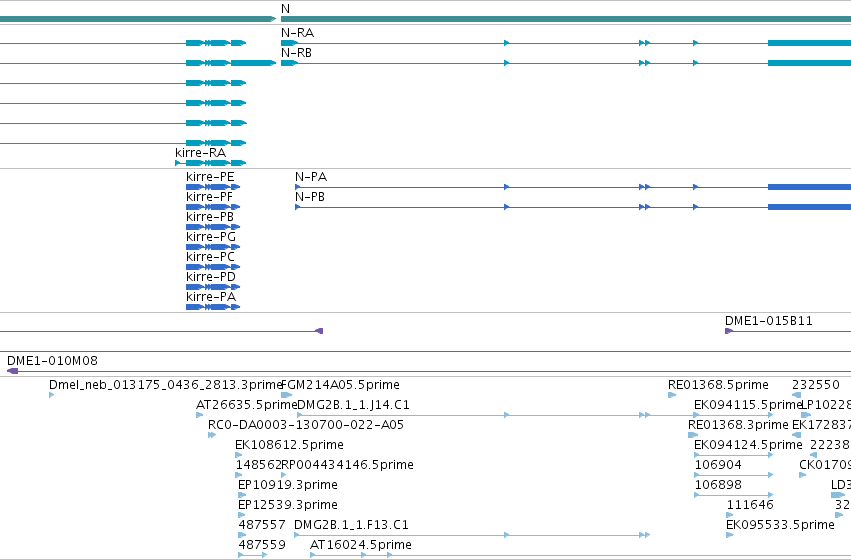This screenshot has width=851, height=560.
Task: Open the Dmel_neb_013175_0436_2813.3prime EST label
Action: pyautogui.click(x=166, y=385)
